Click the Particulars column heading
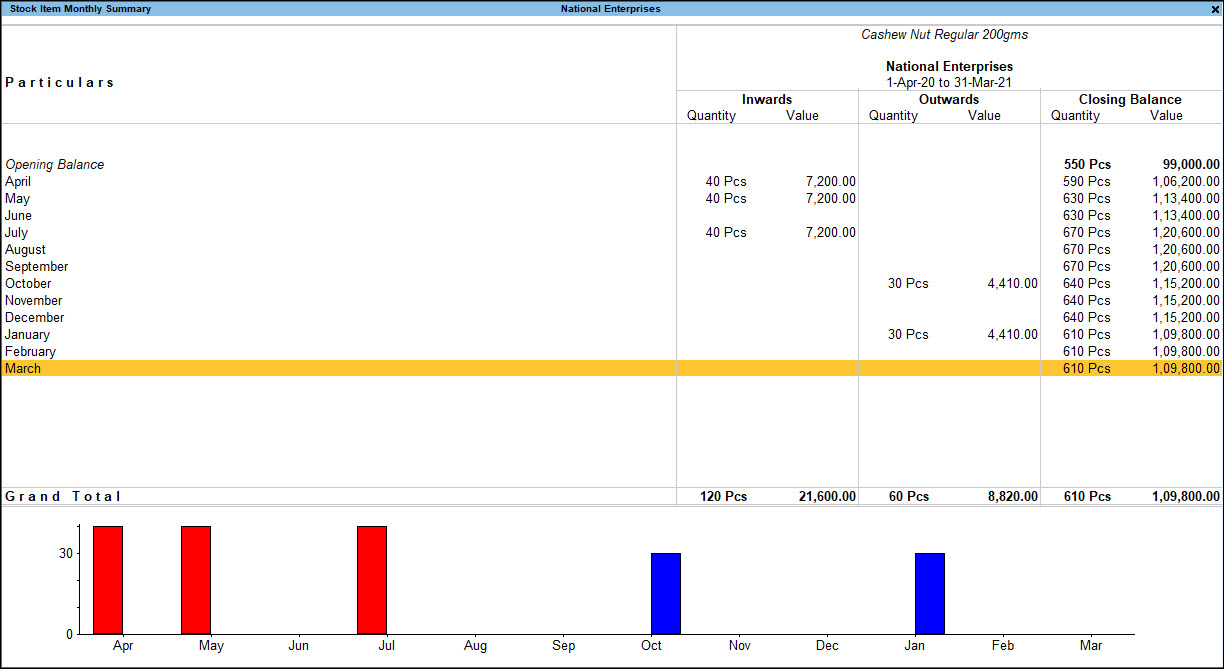 coord(58,82)
